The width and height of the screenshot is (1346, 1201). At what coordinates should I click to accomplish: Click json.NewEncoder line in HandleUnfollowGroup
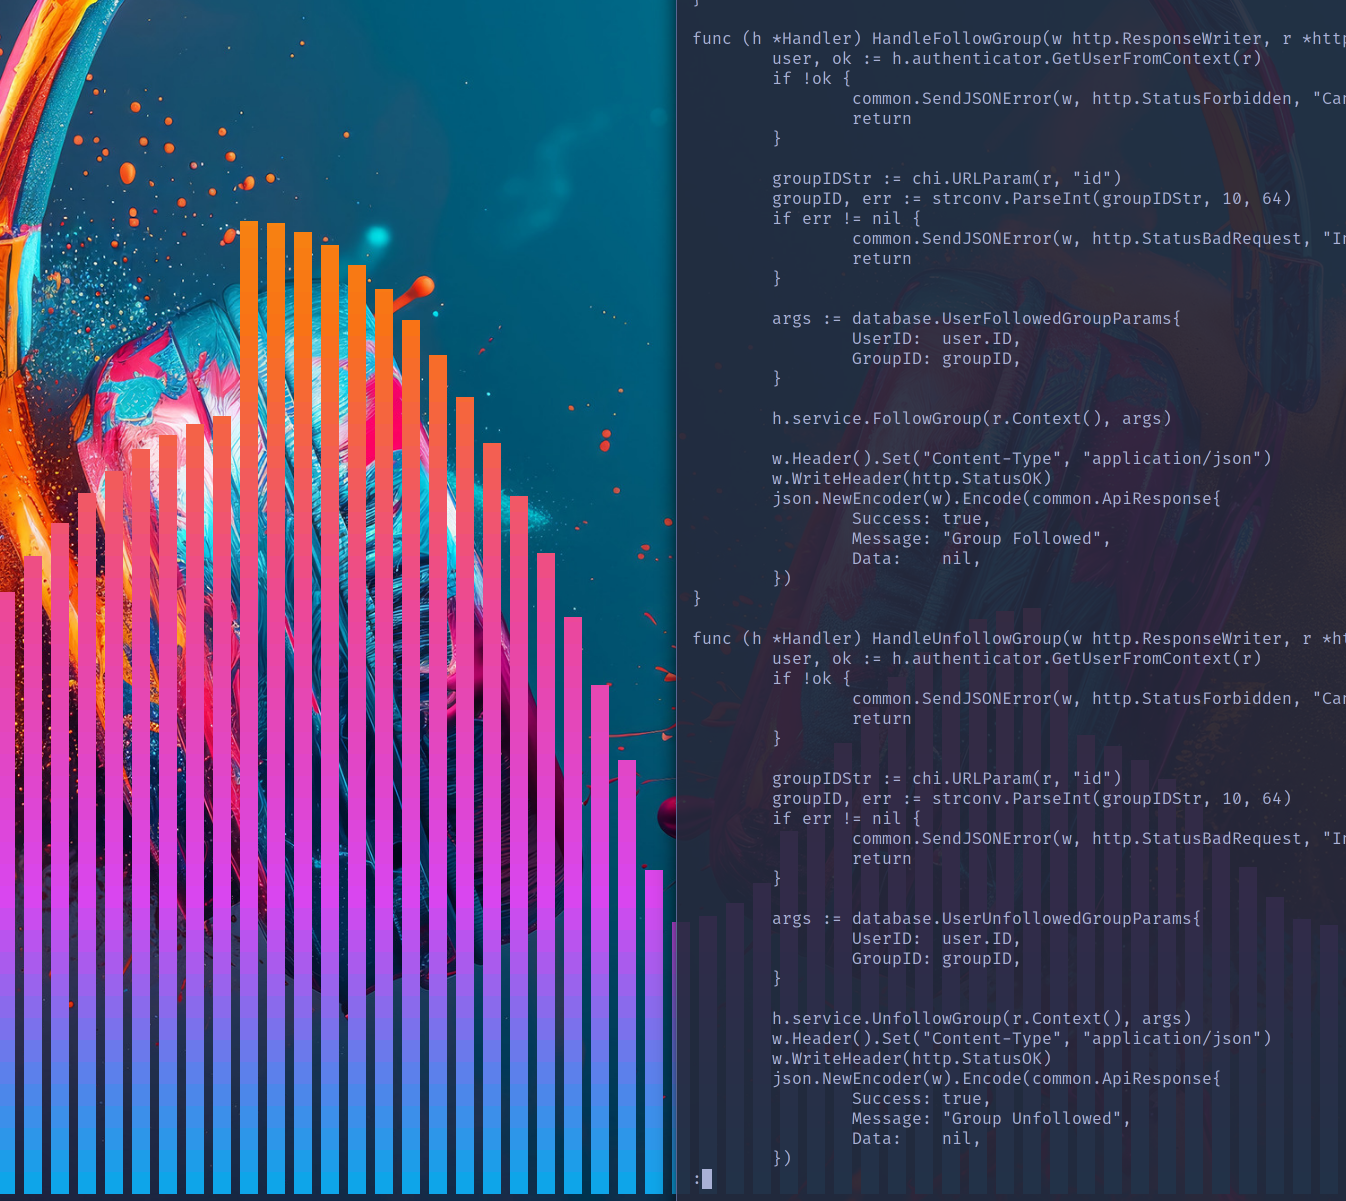995,1079
